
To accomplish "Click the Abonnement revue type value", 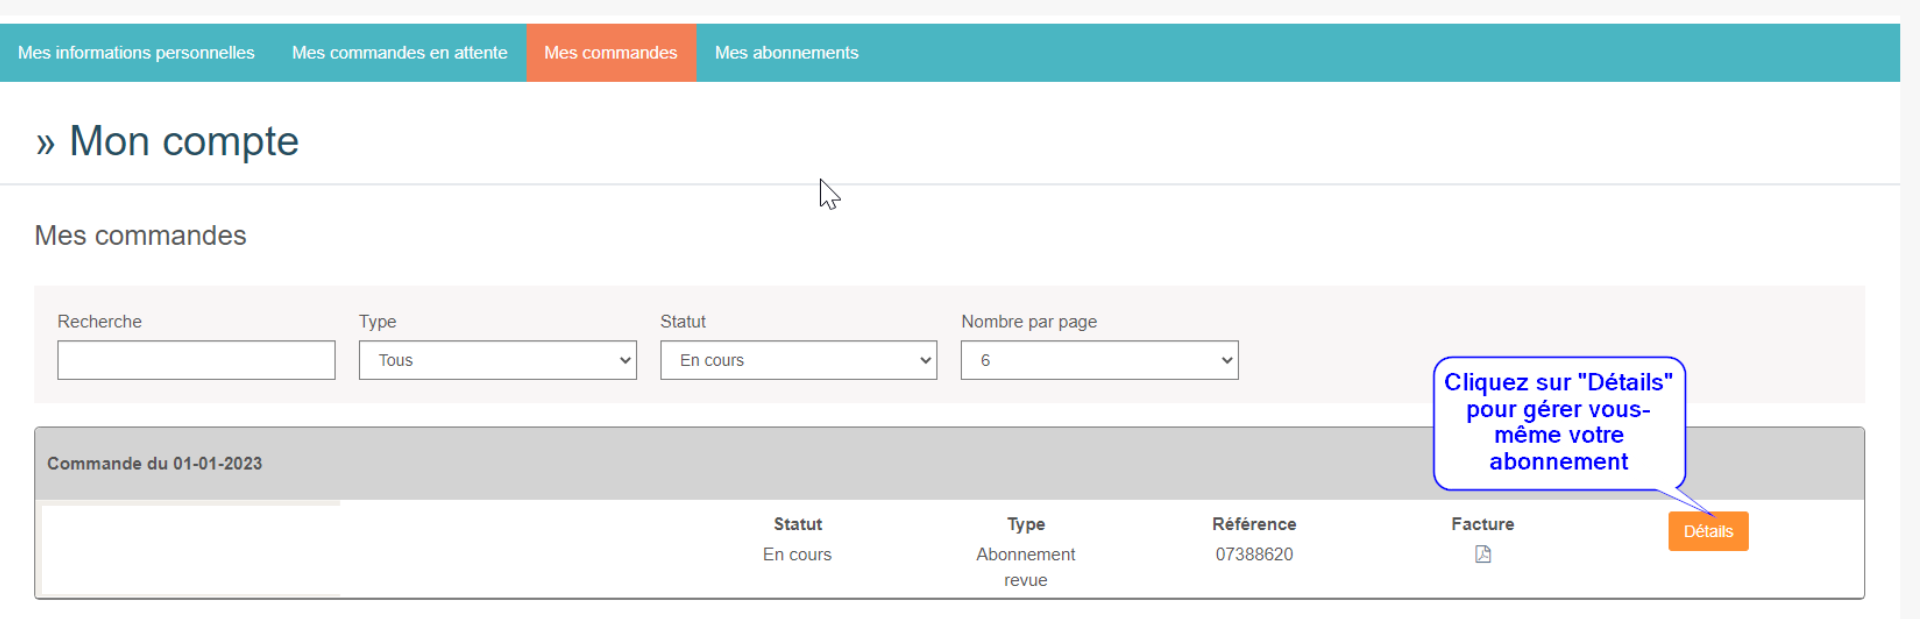I will click(1025, 566).
